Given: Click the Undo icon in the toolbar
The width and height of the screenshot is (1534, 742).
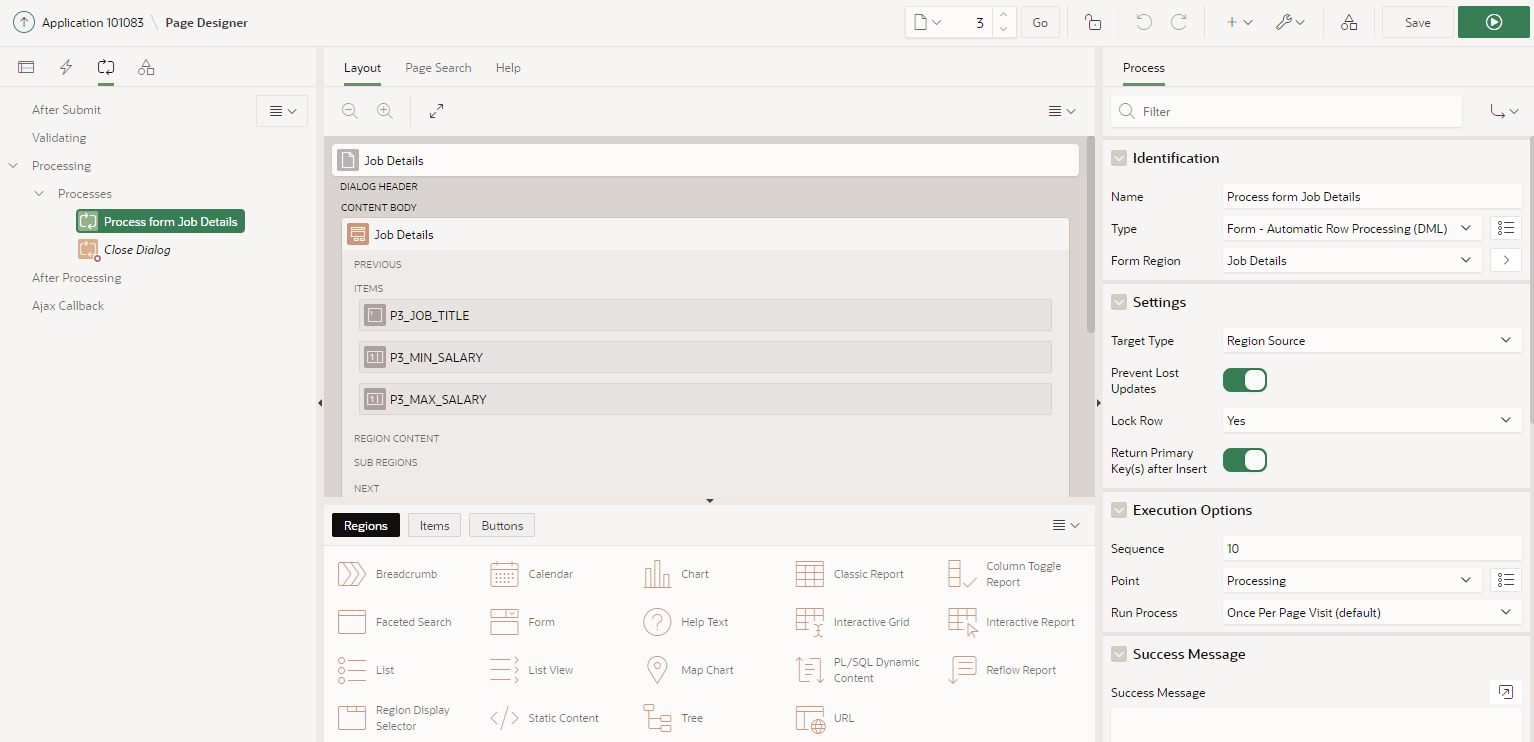Looking at the screenshot, I should tap(1145, 21).
